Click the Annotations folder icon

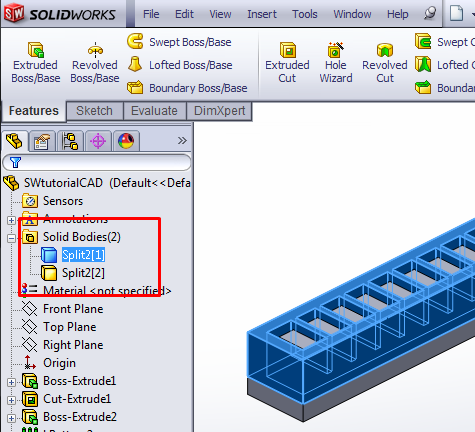click(x=30, y=219)
